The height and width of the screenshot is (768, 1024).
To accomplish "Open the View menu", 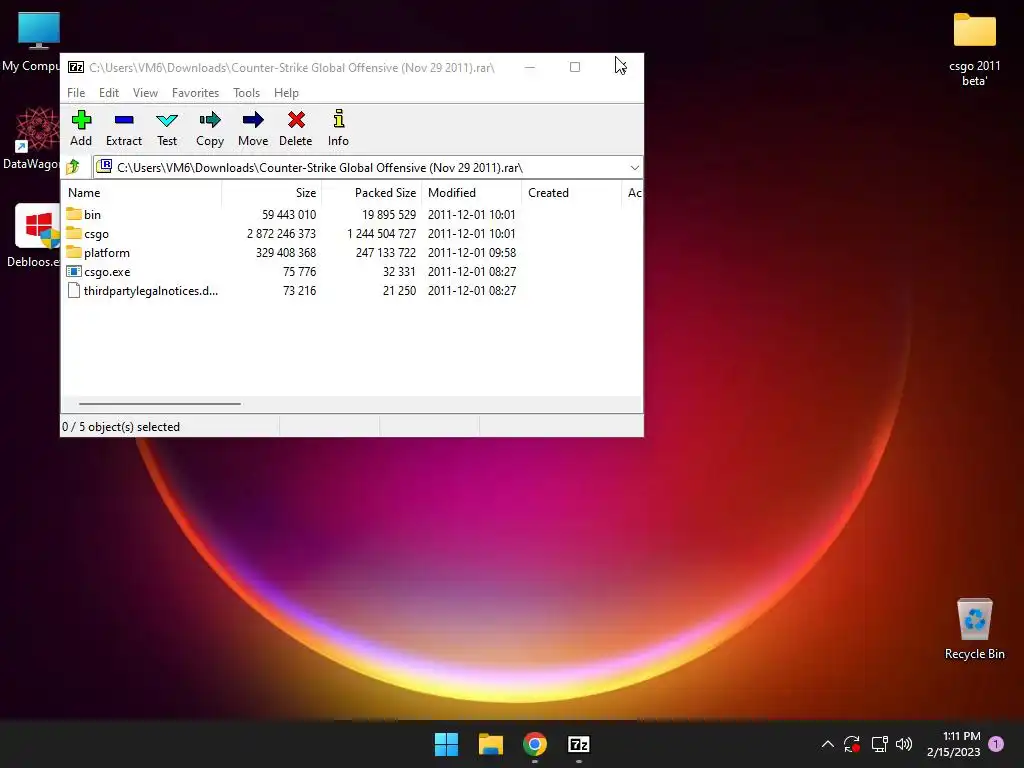I will coord(145,93).
